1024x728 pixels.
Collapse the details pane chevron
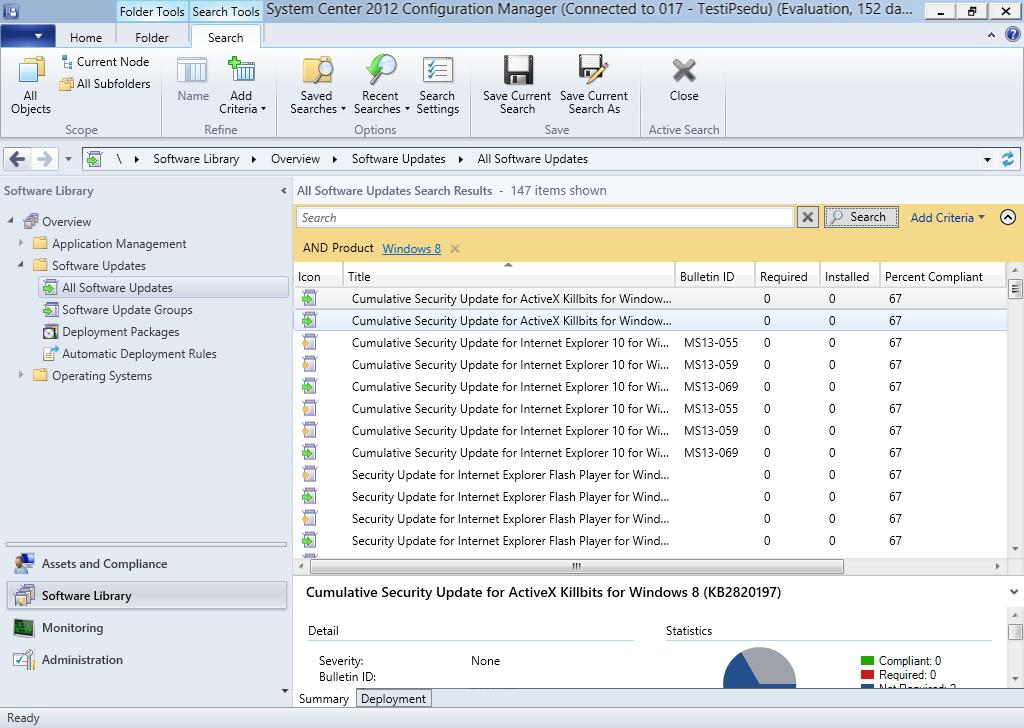[1014, 592]
